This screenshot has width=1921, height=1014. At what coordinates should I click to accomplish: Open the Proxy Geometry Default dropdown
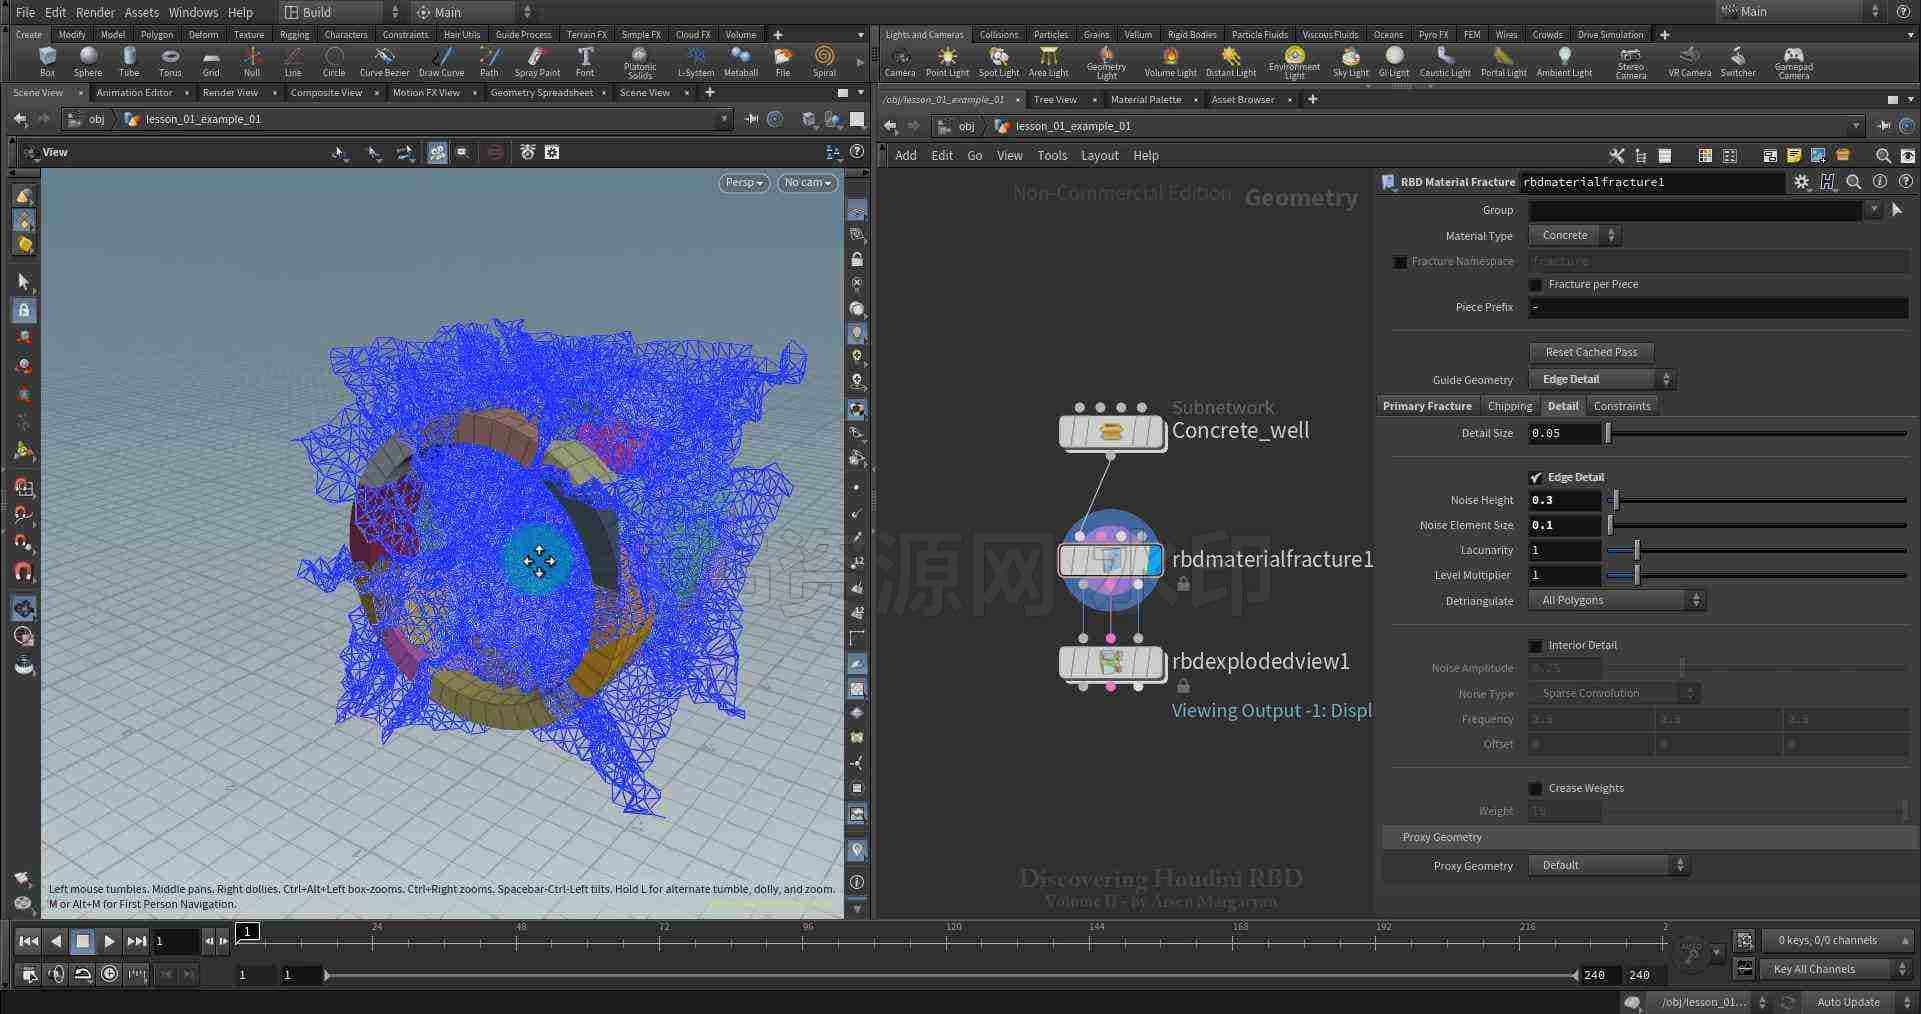coord(1608,866)
